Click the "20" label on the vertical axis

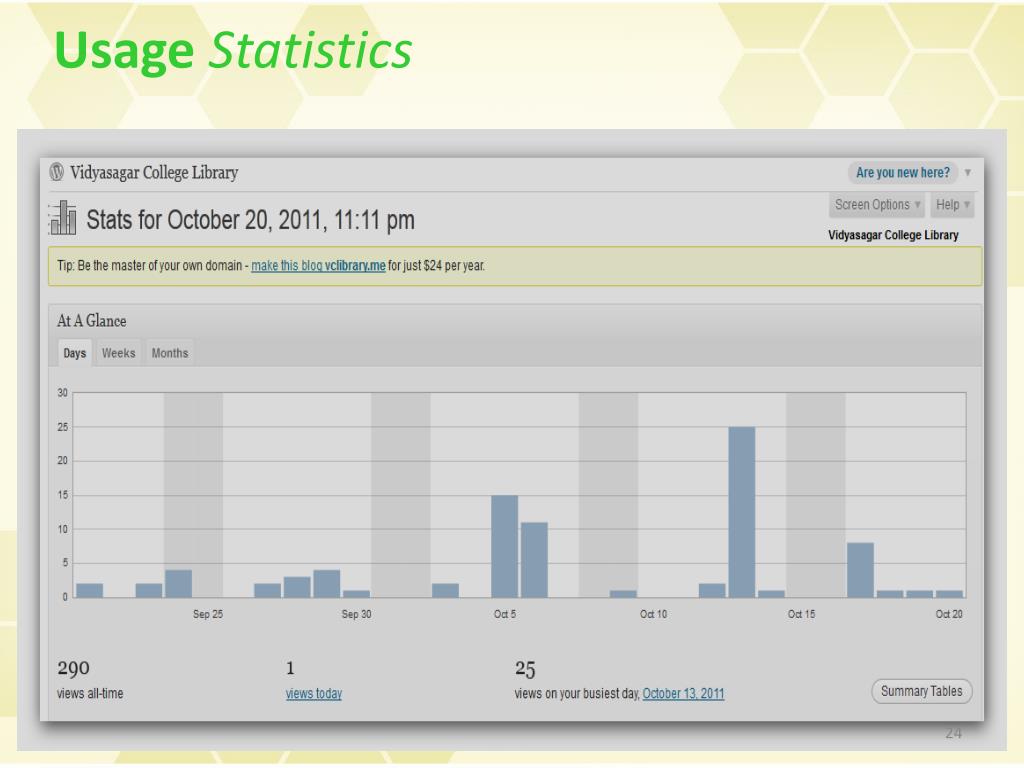62,460
